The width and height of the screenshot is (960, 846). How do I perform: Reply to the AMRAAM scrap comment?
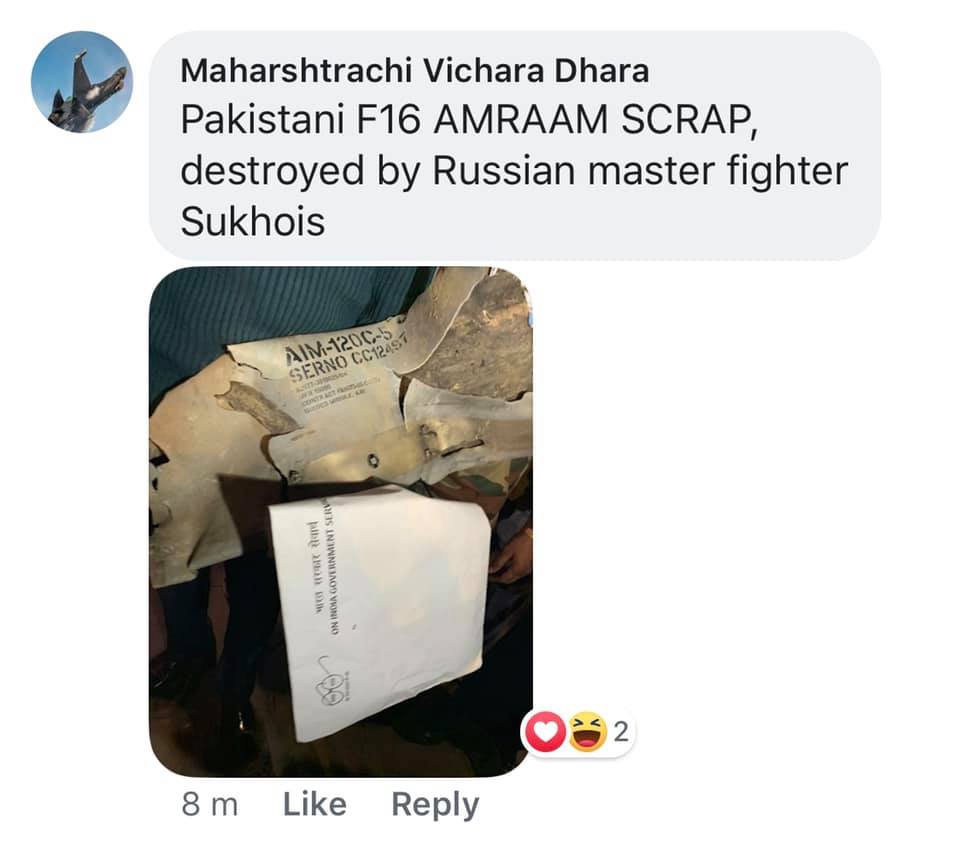[435, 805]
